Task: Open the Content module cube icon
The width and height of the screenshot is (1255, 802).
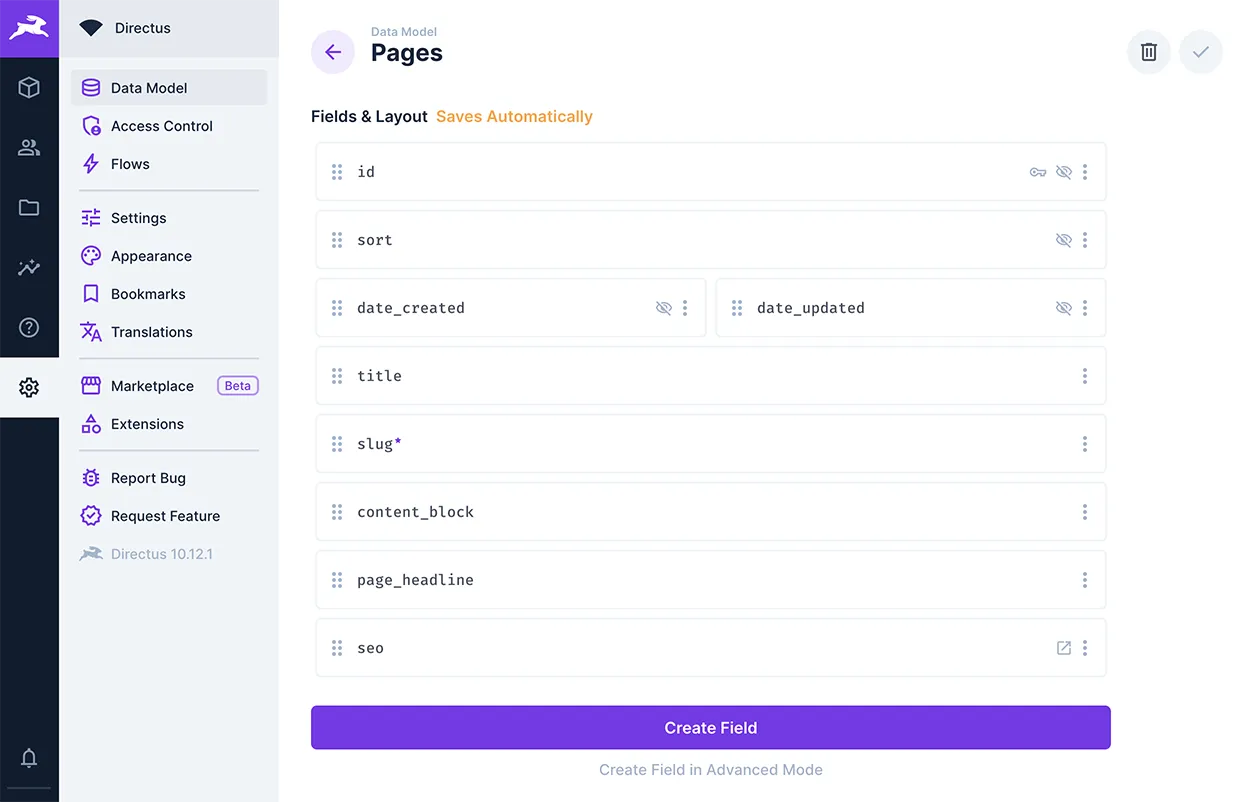Action: coord(29,88)
